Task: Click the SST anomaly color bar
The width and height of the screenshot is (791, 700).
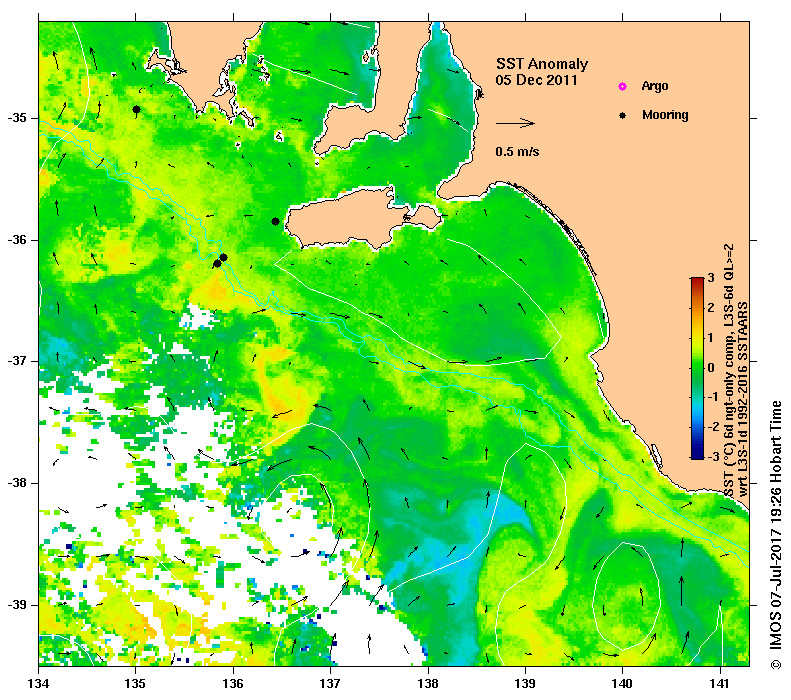Action: click(x=697, y=368)
